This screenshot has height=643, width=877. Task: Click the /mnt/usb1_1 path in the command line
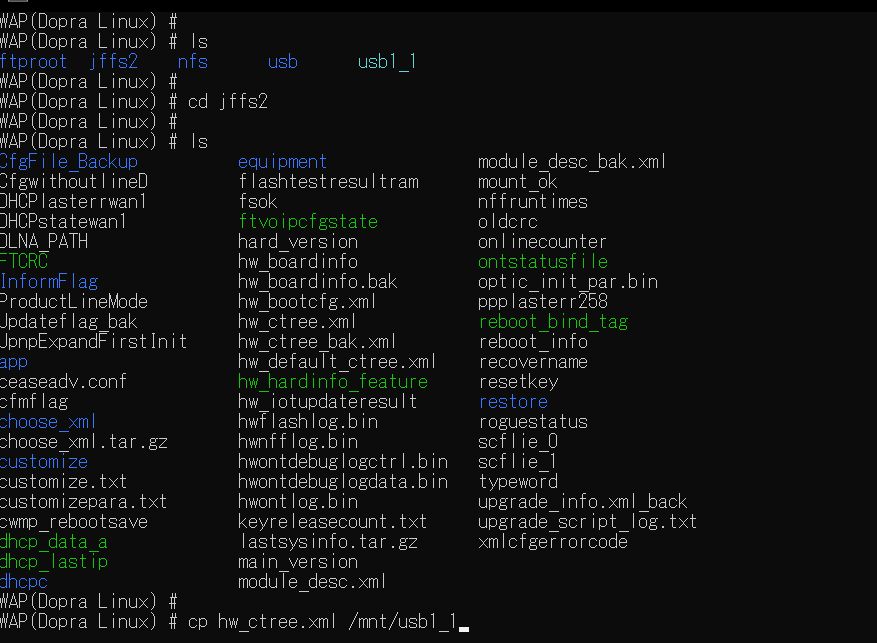(x=401, y=622)
